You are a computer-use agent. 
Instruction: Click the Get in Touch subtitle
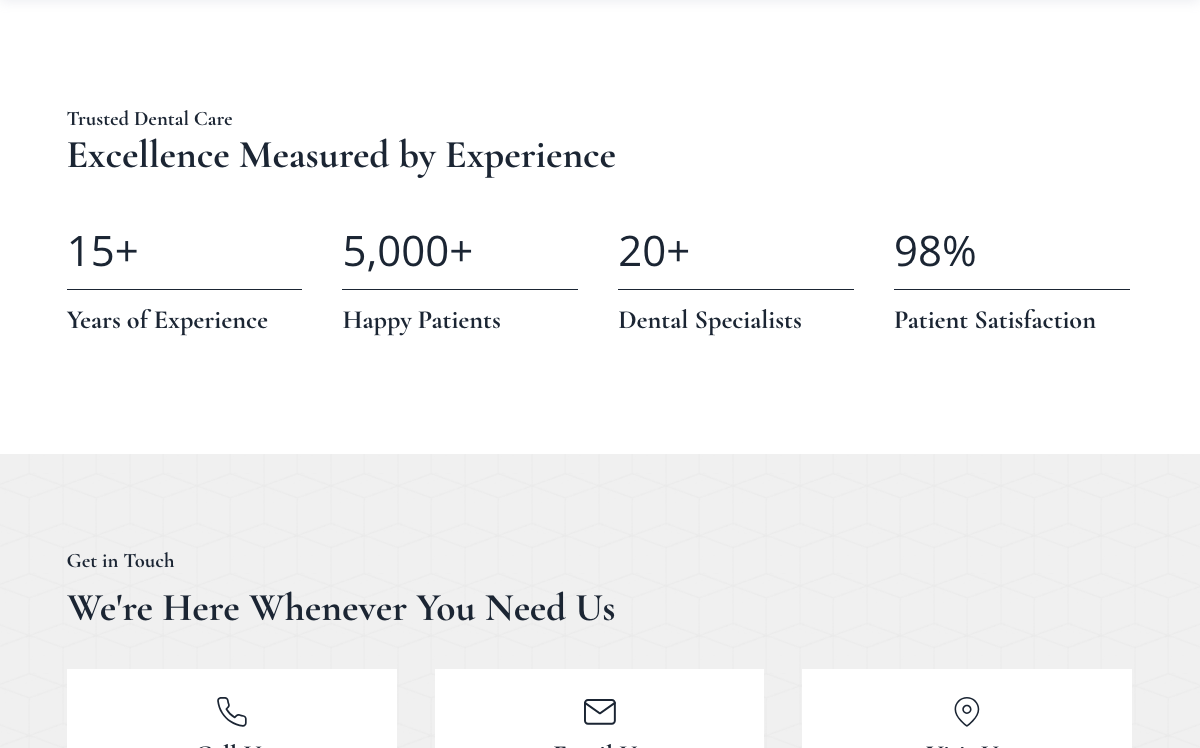tap(120, 560)
